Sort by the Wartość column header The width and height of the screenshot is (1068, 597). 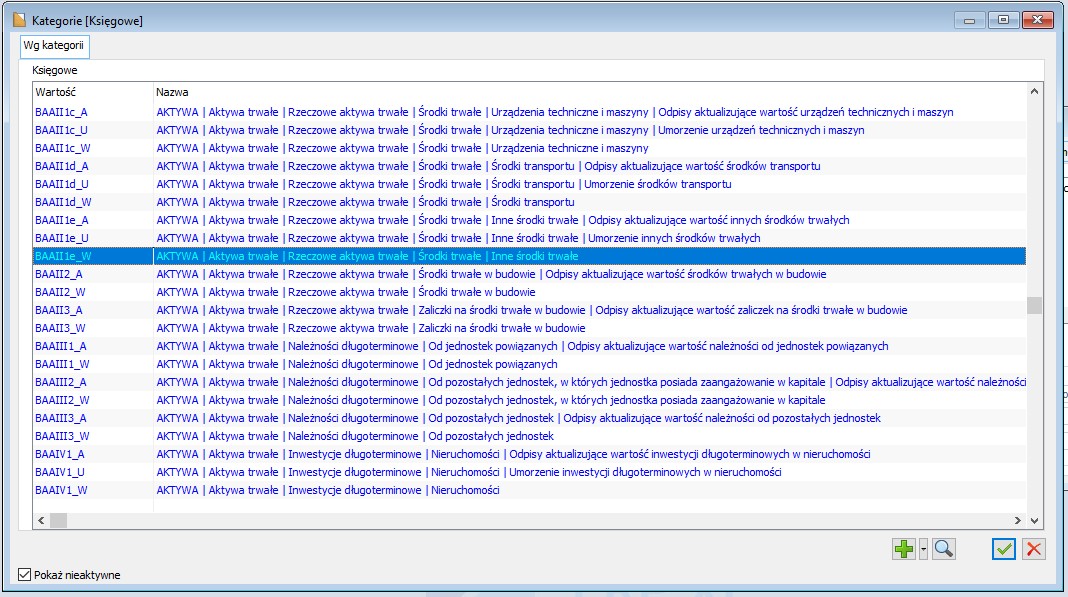tap(92, 91)
